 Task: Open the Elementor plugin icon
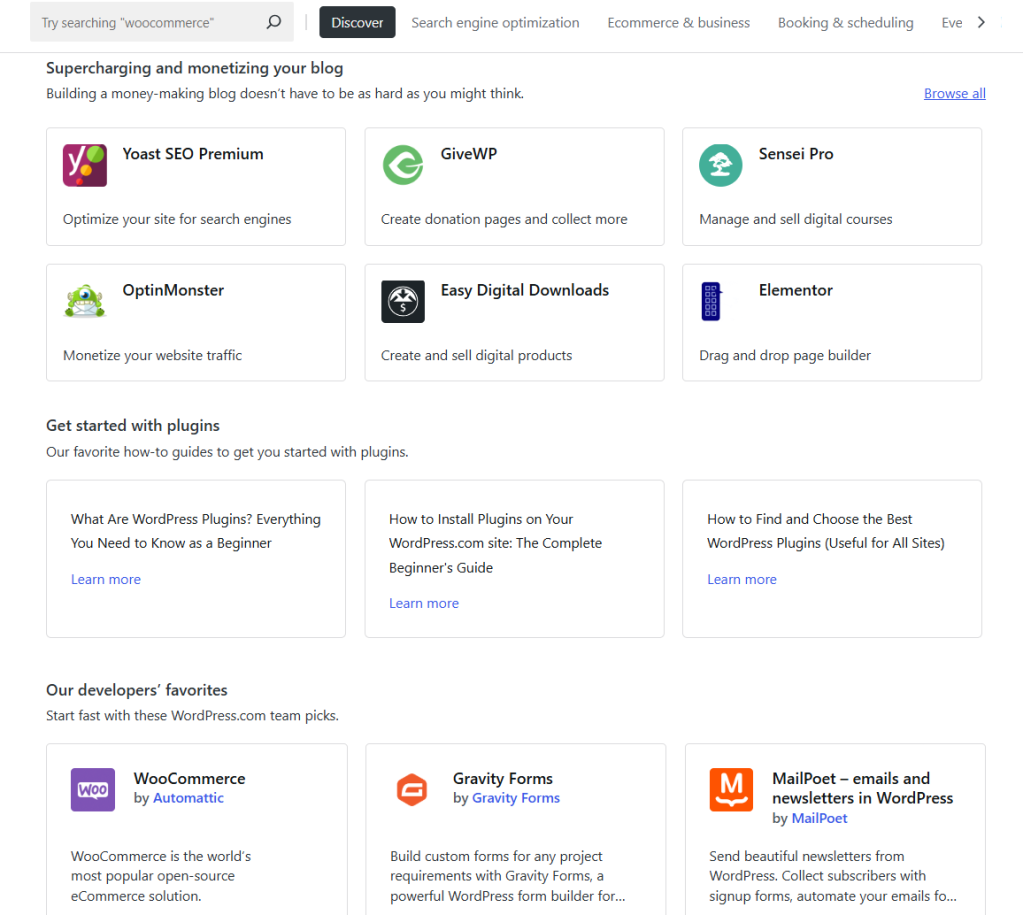coord(710,301)
